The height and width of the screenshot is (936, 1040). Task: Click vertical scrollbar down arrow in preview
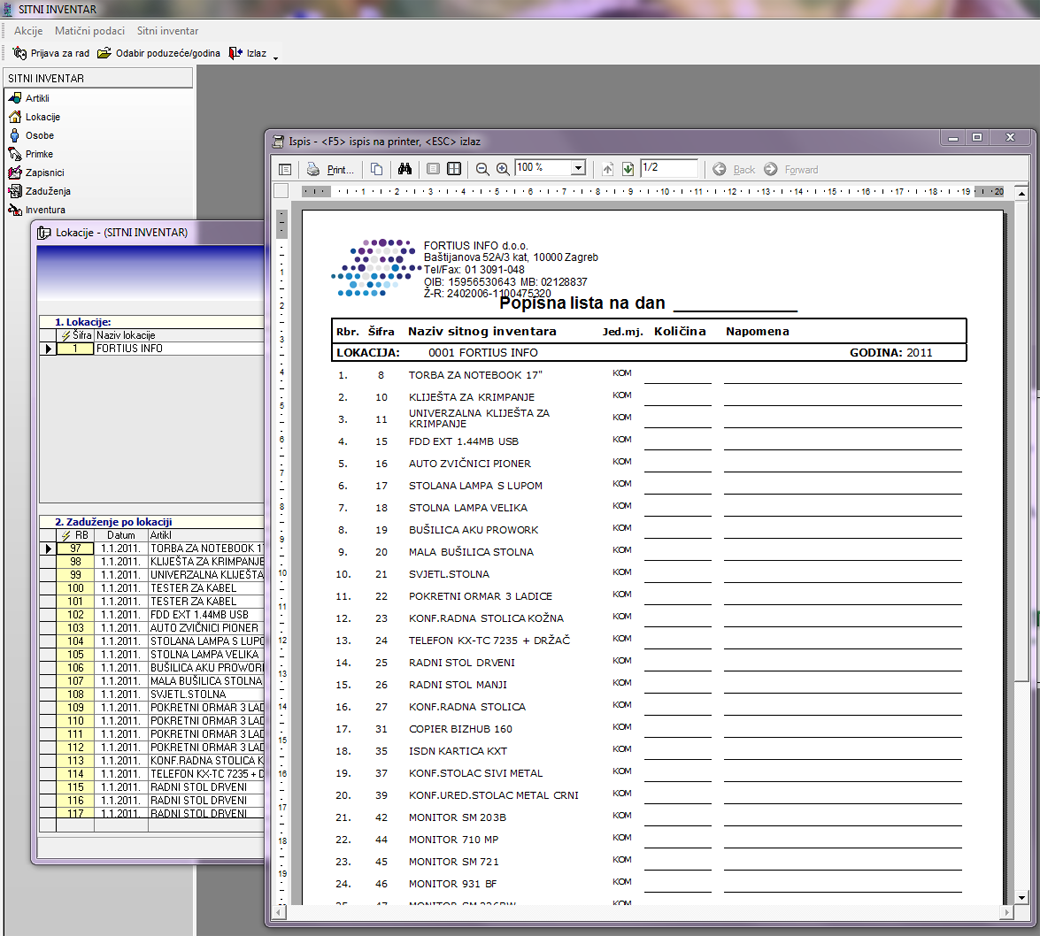tap(1022, 898)
